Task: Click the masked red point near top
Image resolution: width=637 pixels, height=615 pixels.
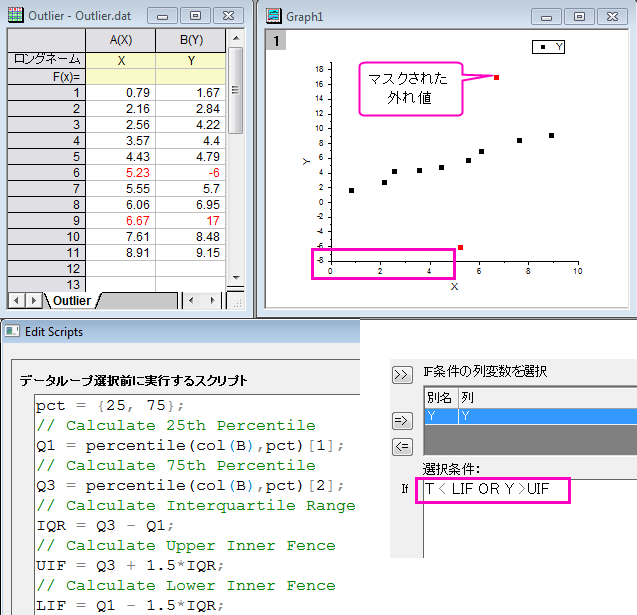Action: (x=496, y=77)
